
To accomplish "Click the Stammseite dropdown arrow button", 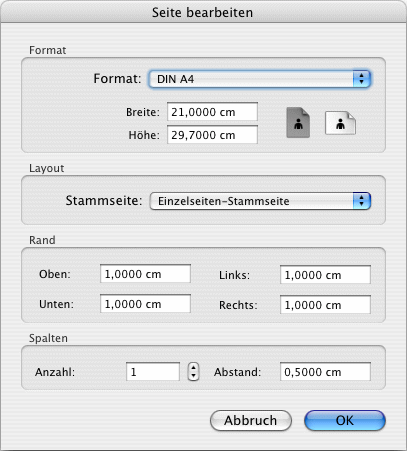I will (x=362, y=201).
